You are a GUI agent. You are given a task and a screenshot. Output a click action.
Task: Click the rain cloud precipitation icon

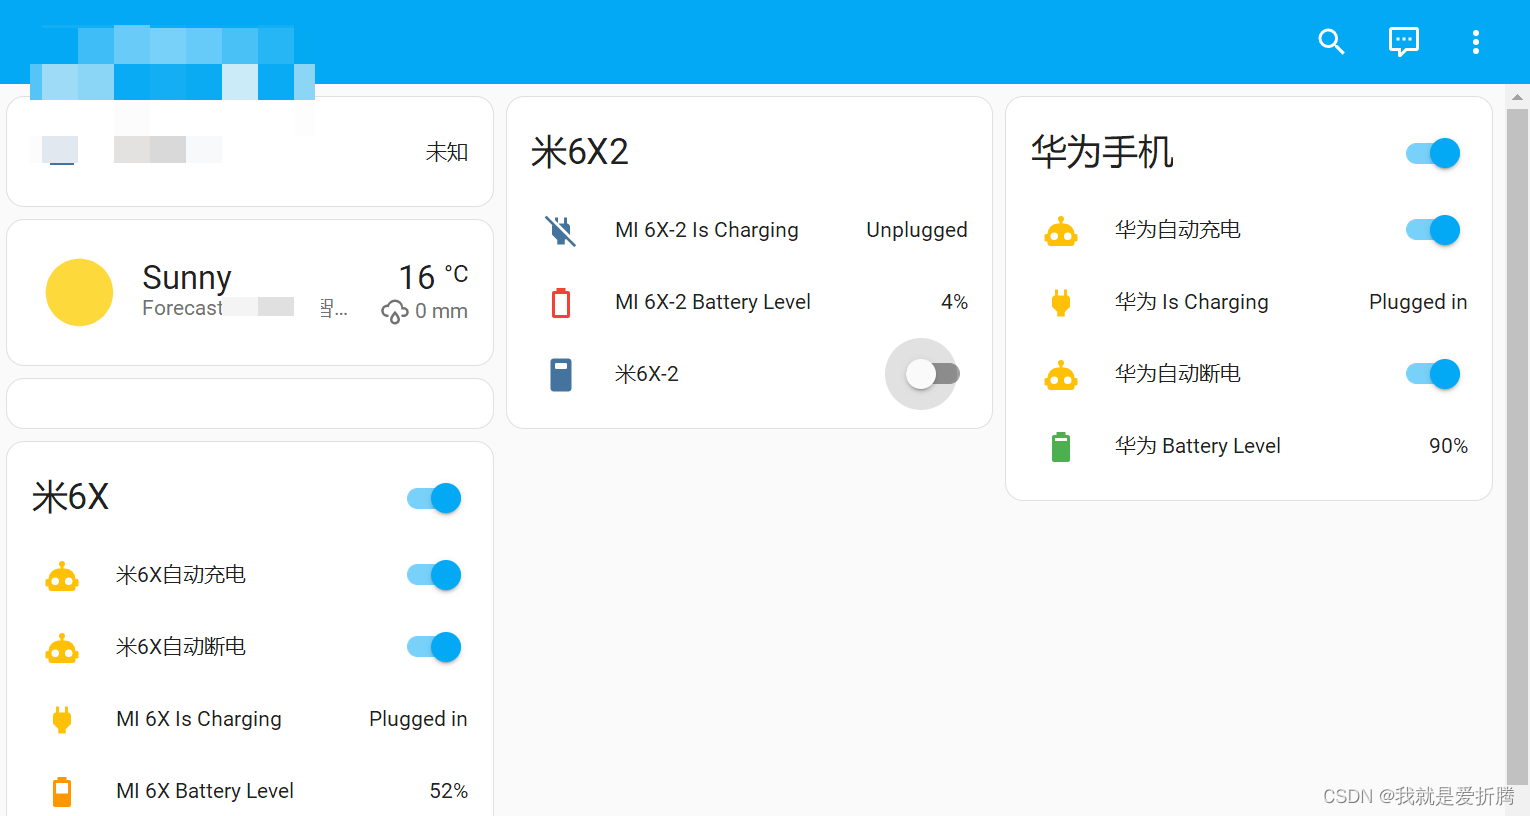coord(395,312)
